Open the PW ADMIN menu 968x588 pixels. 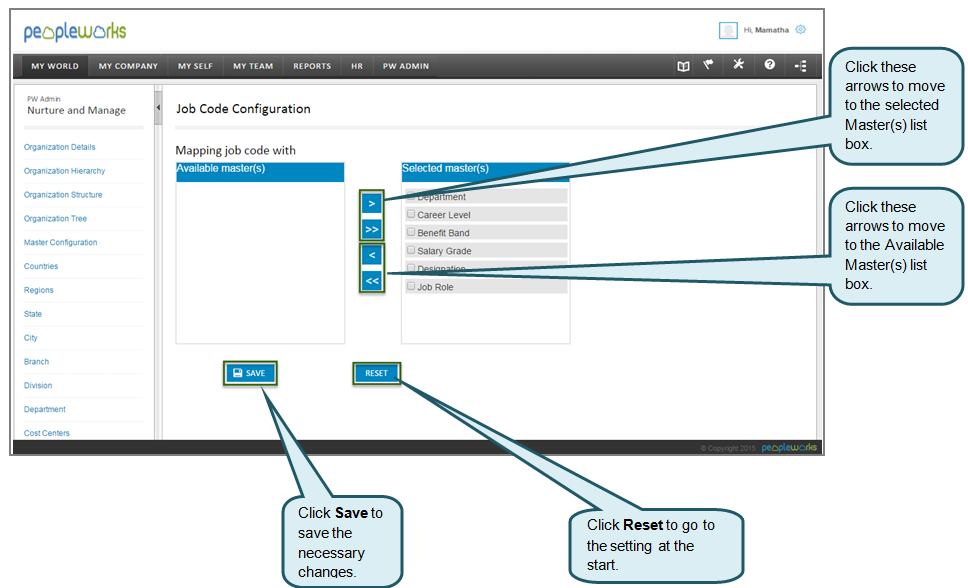click(406, 66)
